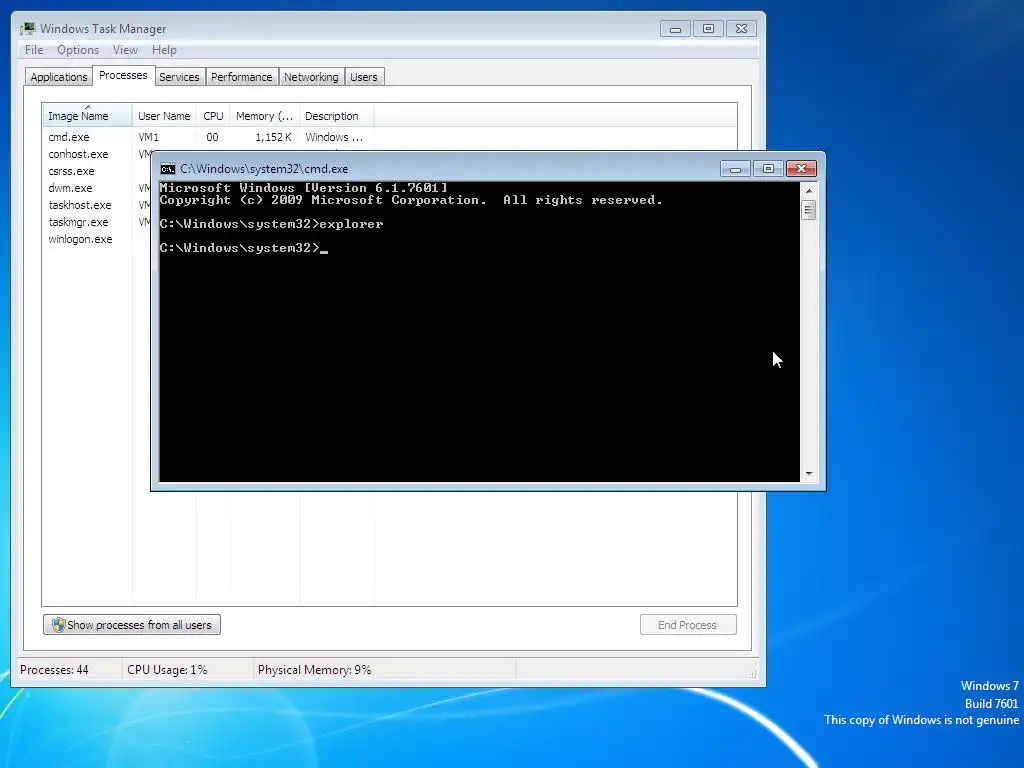Sort processes by User Name column

[164, 116]
